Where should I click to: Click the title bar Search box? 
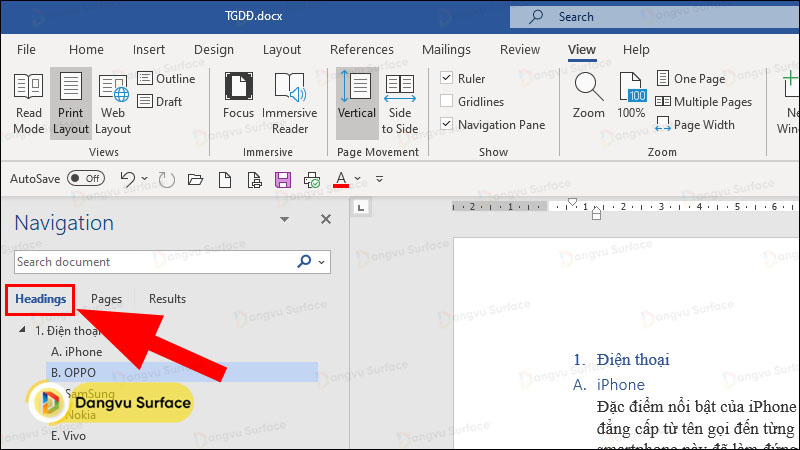655,17
